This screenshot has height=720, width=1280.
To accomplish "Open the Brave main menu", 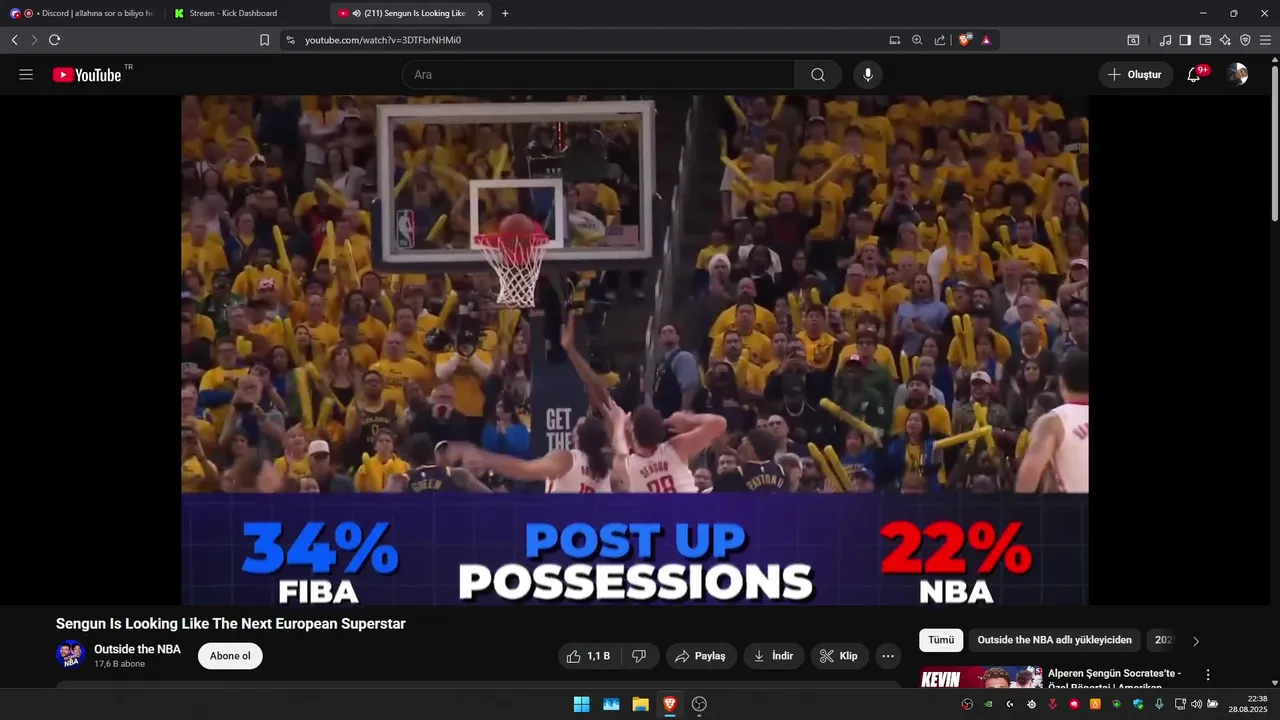I will (x=1265, y=40).
